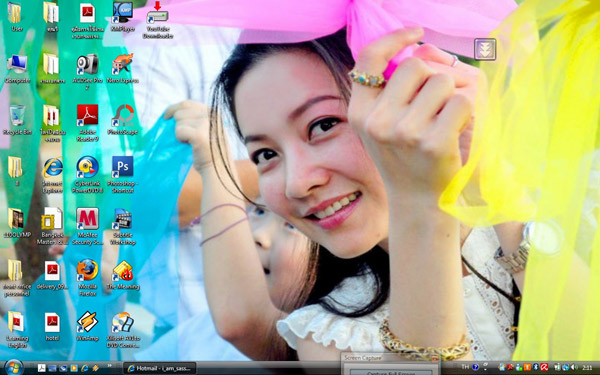Open the Recycle Bin icon
600x375 pixels.
[x=17, y=120]
